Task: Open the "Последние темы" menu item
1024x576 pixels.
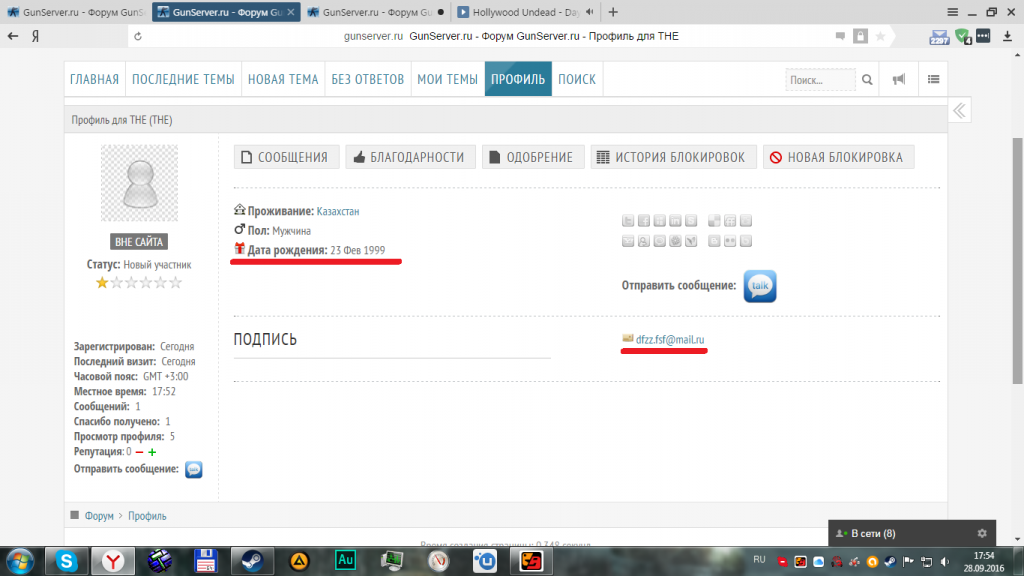Action: pos(183,80)
